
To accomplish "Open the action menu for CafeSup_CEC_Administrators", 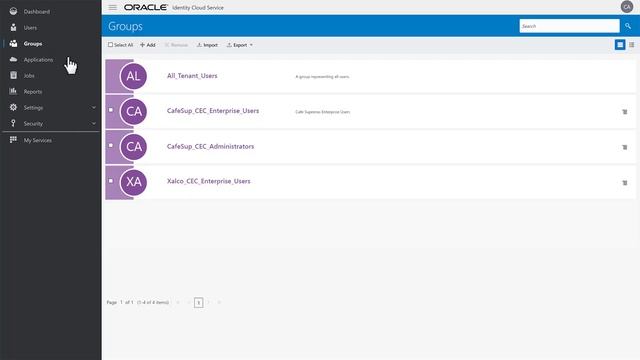I will [624, 147].
